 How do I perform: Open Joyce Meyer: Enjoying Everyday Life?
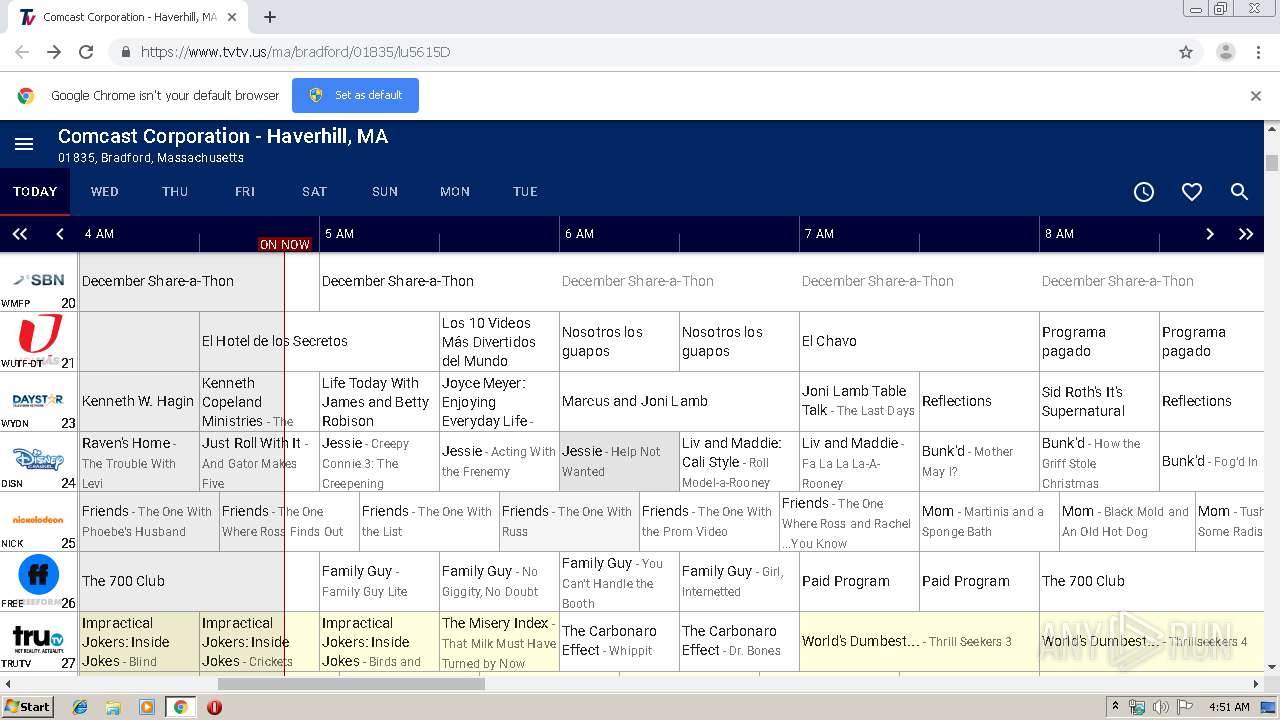pos(499,401)
